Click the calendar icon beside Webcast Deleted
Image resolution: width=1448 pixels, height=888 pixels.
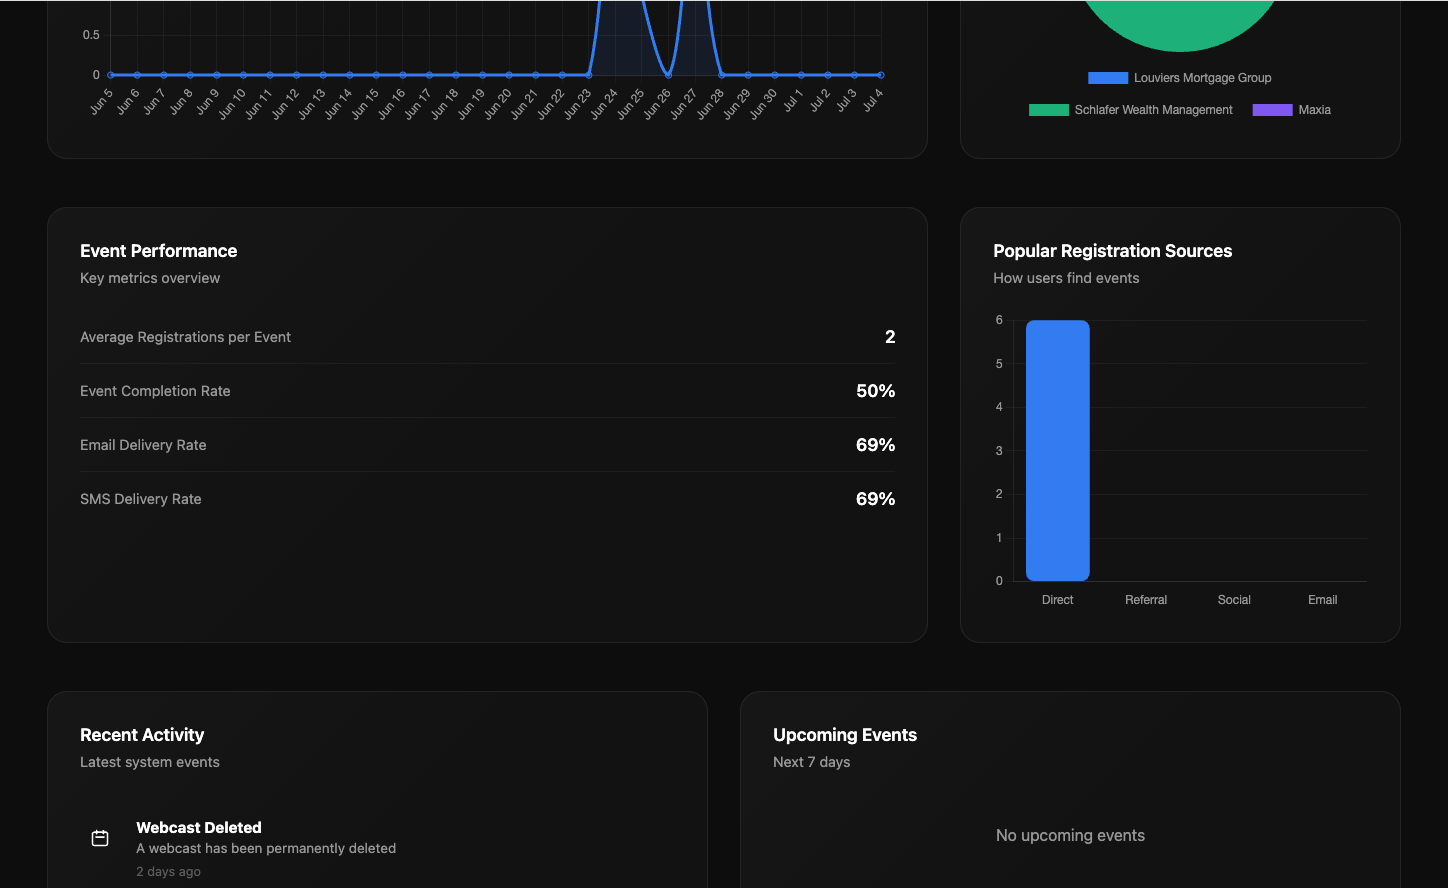pos(100,838)
